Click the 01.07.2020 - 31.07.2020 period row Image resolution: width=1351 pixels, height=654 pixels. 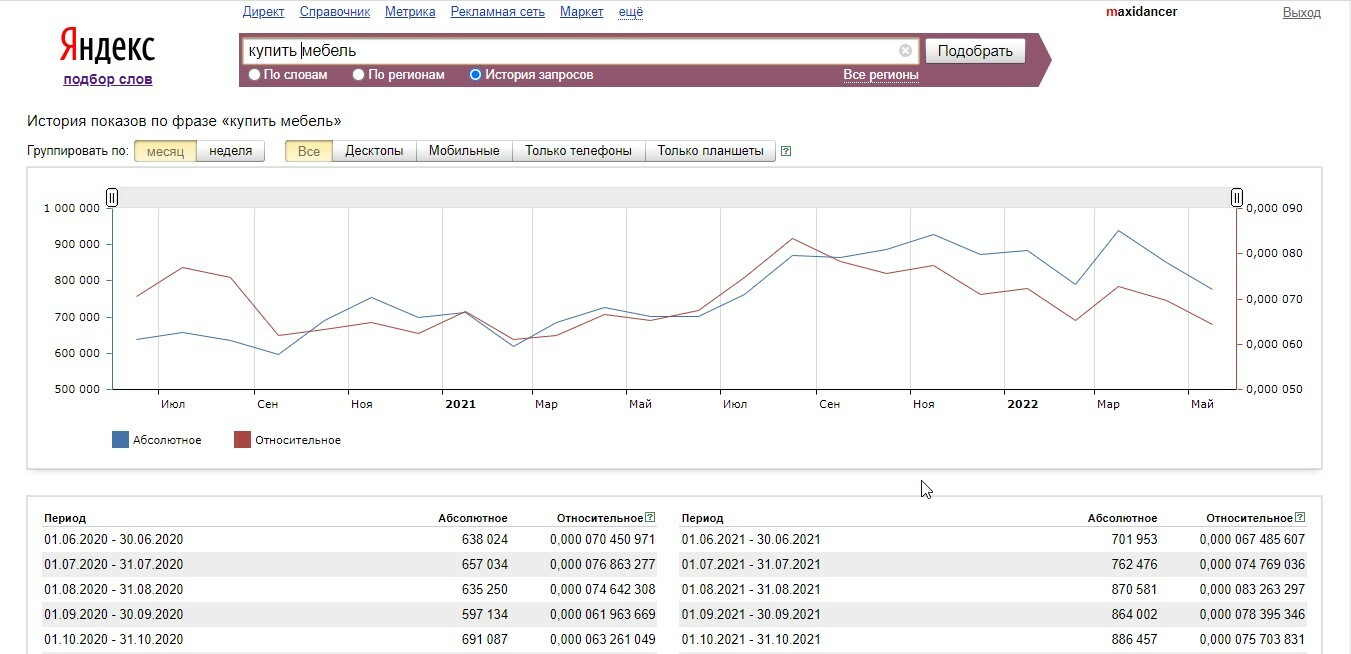point(349,564)
